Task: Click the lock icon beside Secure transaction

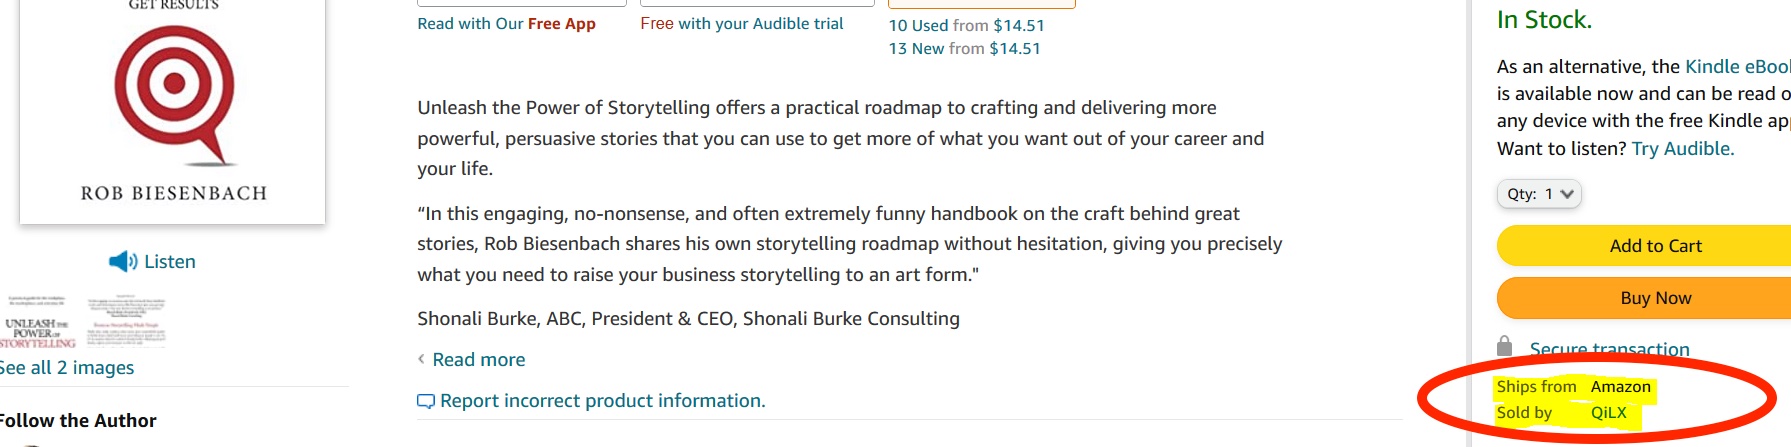Action: pyautogui.click(x=1504, y=346)
